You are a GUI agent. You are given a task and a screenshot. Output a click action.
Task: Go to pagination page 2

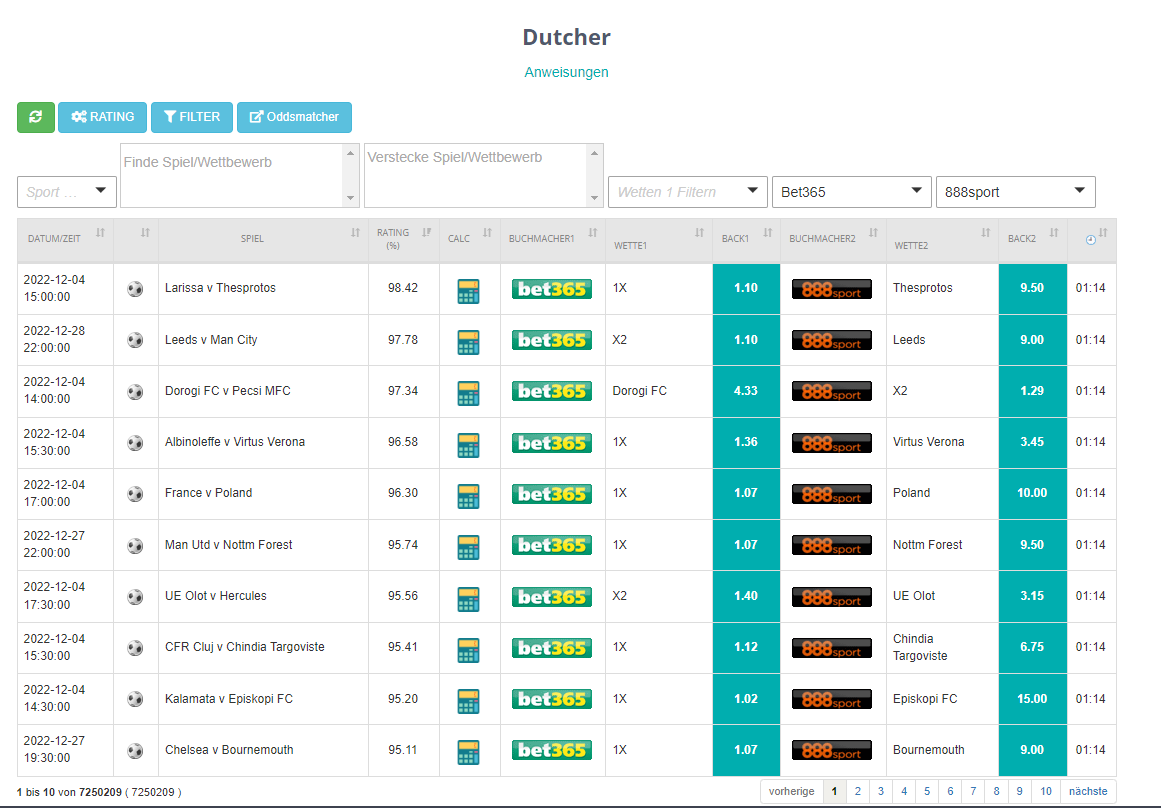[x=857, y=791]
